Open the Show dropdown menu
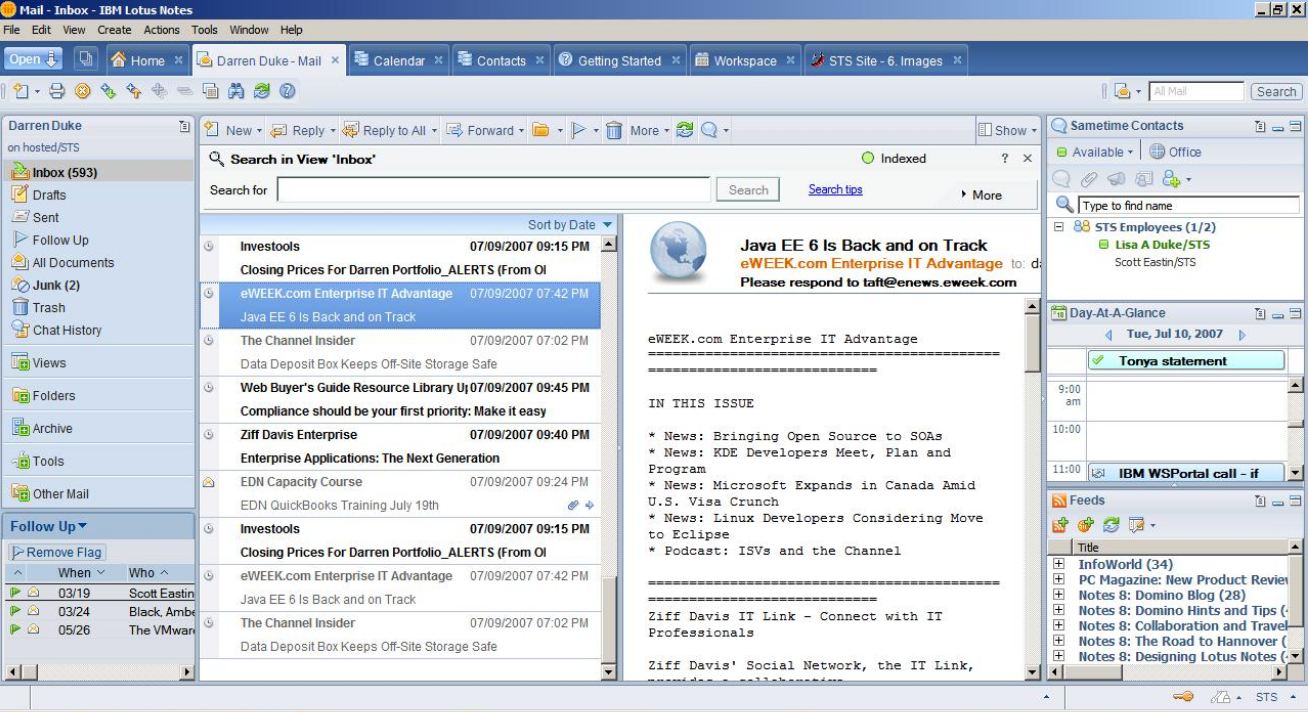The height and width of the screenshot is (712, 1308). pos(1007,130)
